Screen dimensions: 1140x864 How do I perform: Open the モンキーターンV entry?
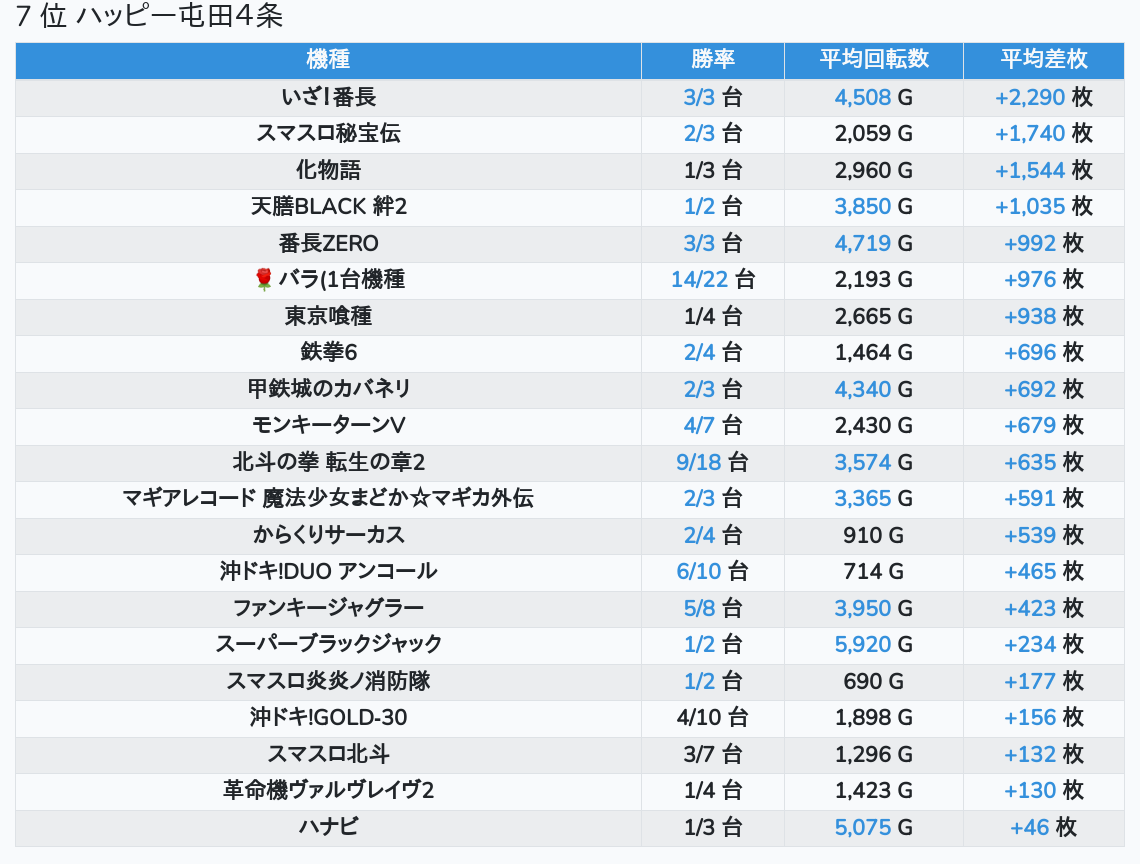click(328, 425)
